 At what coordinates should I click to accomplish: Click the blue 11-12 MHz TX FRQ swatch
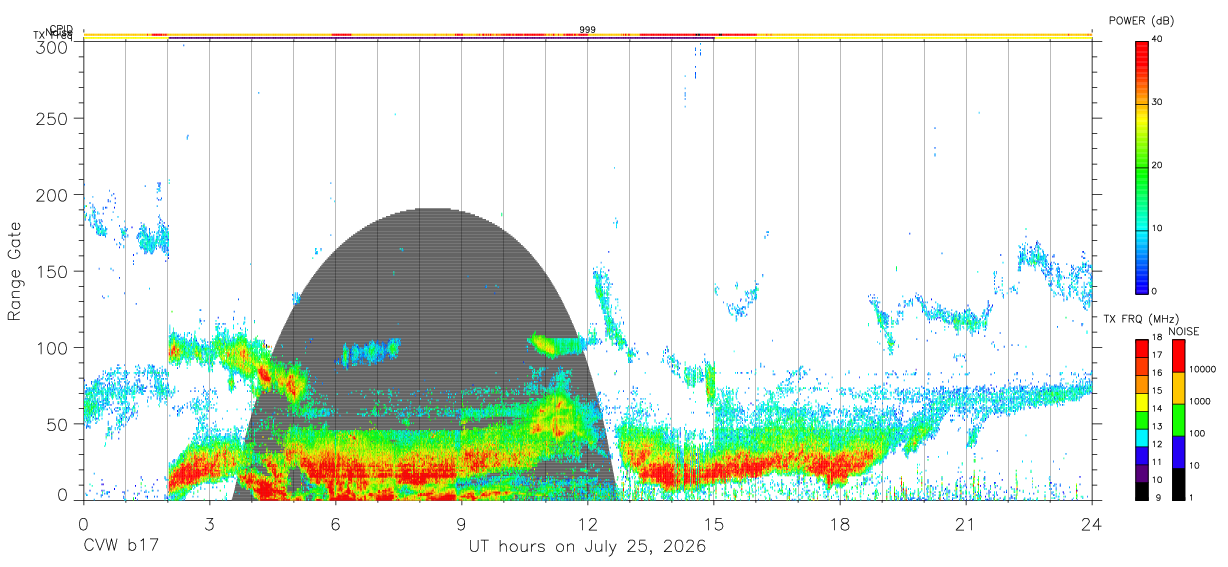[x=1142, y=455]
